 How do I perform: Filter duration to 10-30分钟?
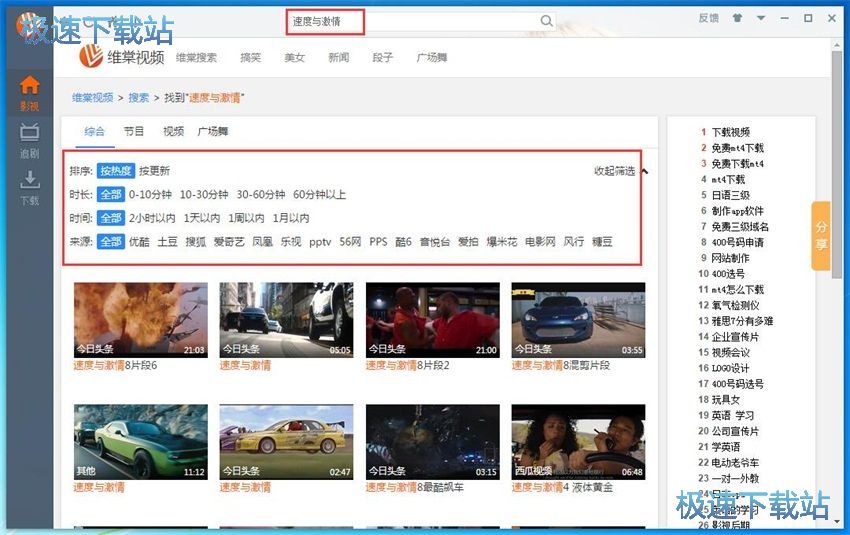point(204,195)
